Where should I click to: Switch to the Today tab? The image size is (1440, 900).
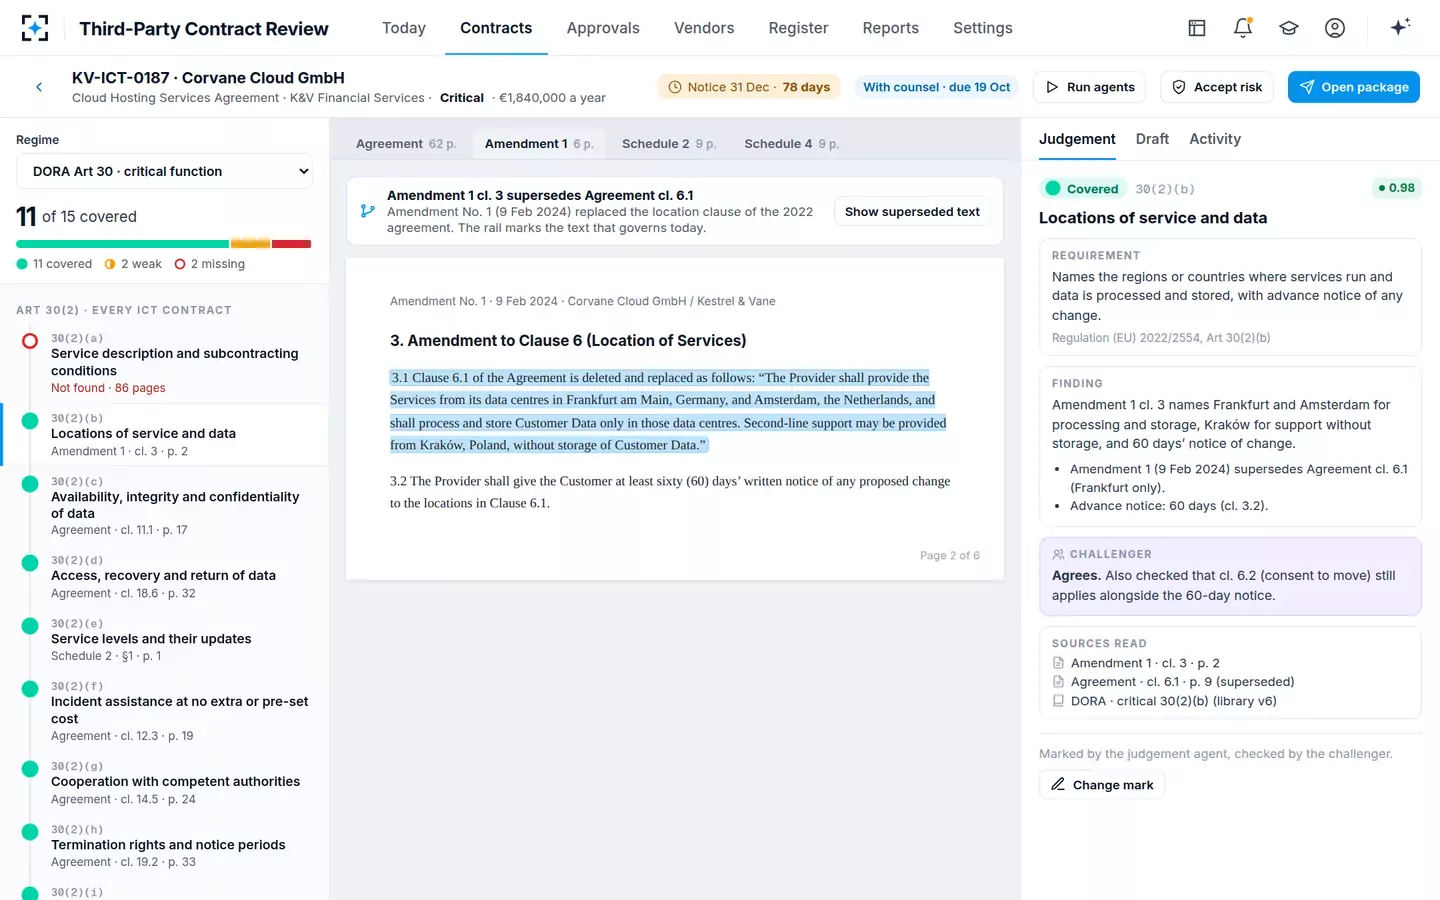point(404,28)
